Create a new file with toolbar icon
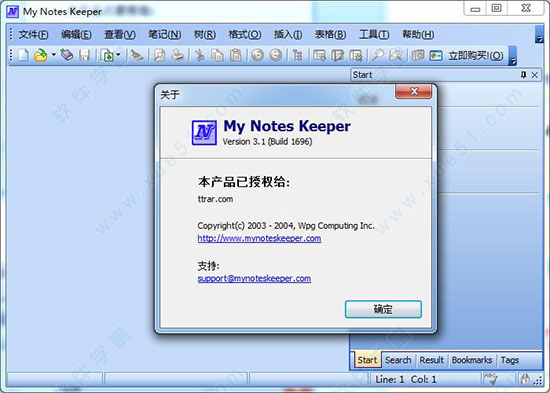 point(24,55)
